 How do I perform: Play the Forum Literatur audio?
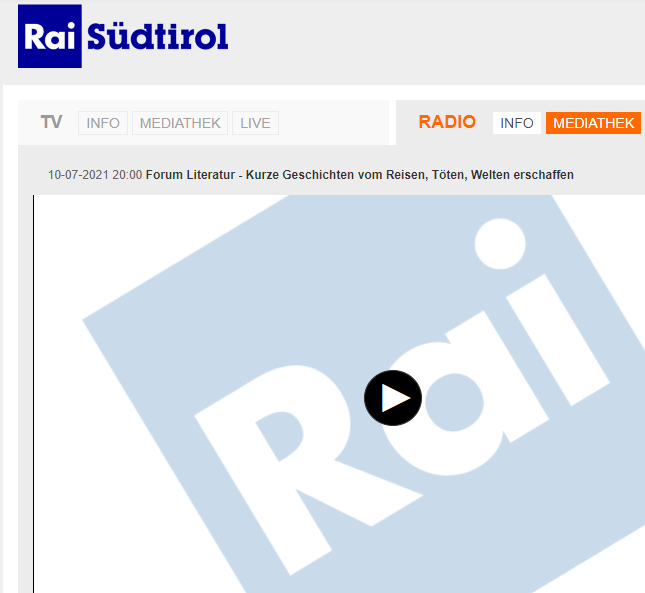point(393,398)
